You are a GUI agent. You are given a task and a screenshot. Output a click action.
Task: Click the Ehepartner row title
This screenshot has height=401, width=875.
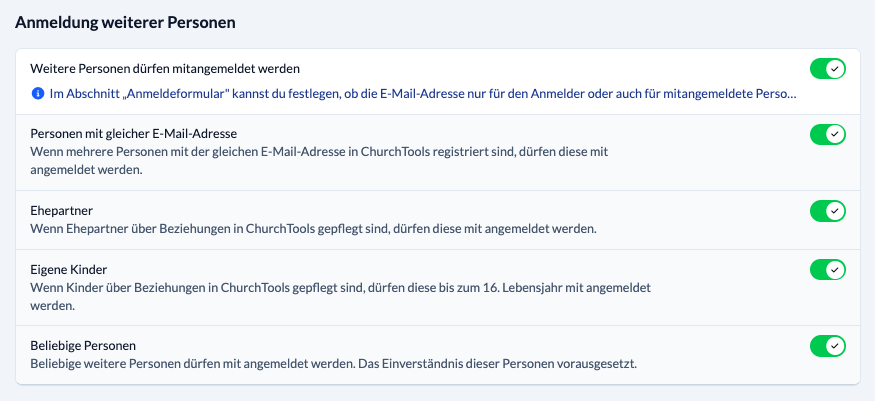pos(62,211)
